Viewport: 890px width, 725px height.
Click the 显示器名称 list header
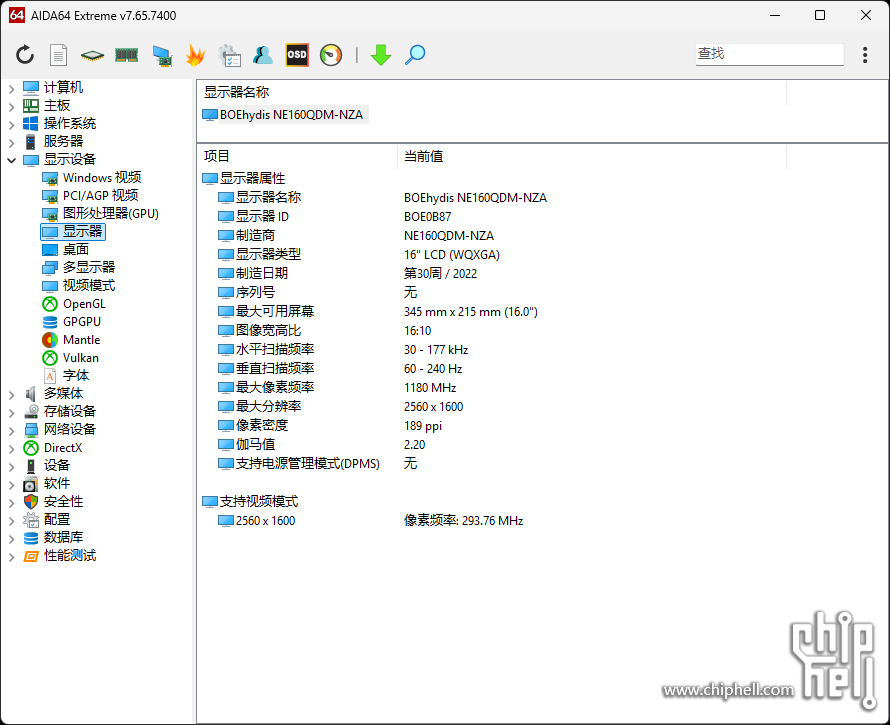click(492, 93)
